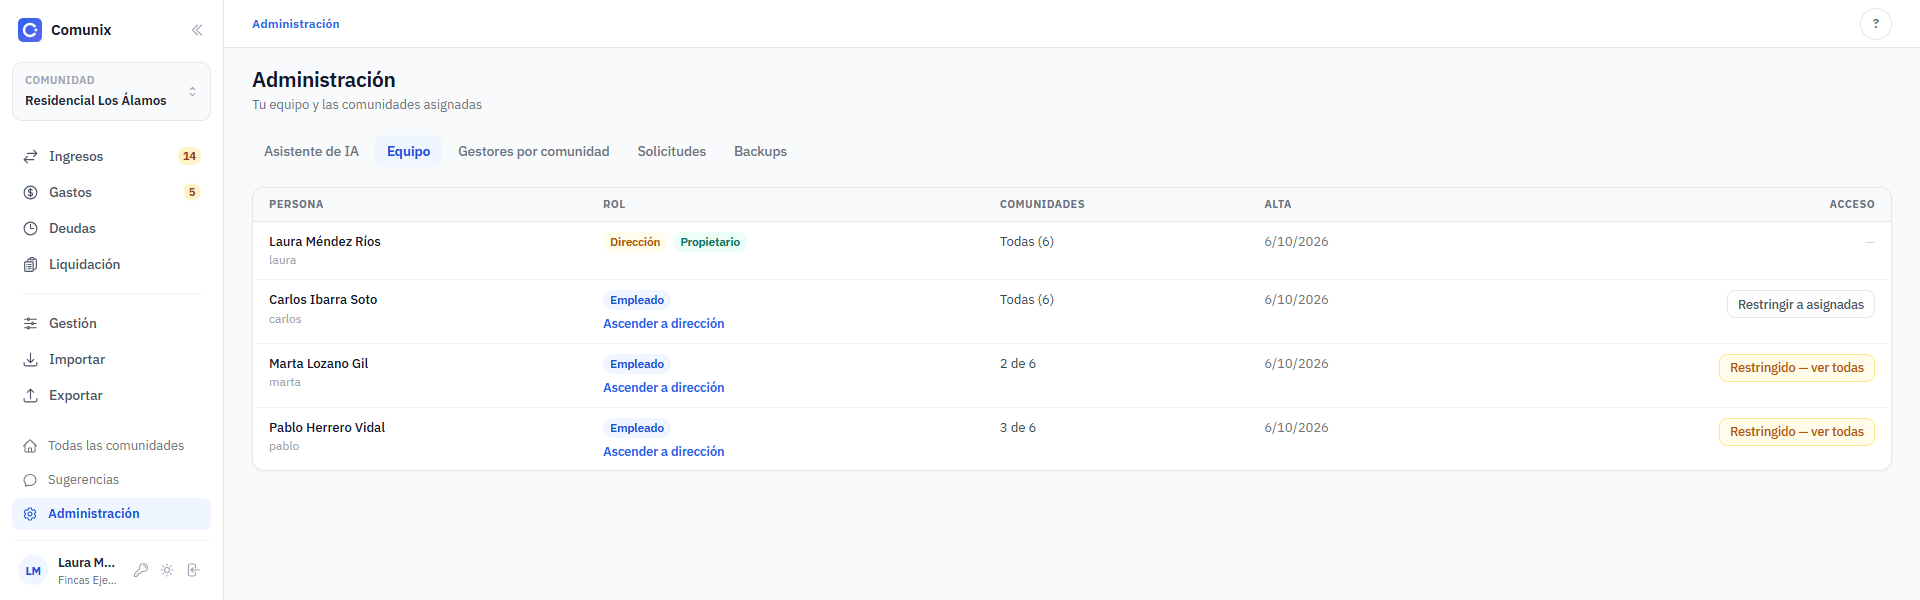1920x600 pixels.
Task: Click the ALTA column header
Action: point(1278,204)
